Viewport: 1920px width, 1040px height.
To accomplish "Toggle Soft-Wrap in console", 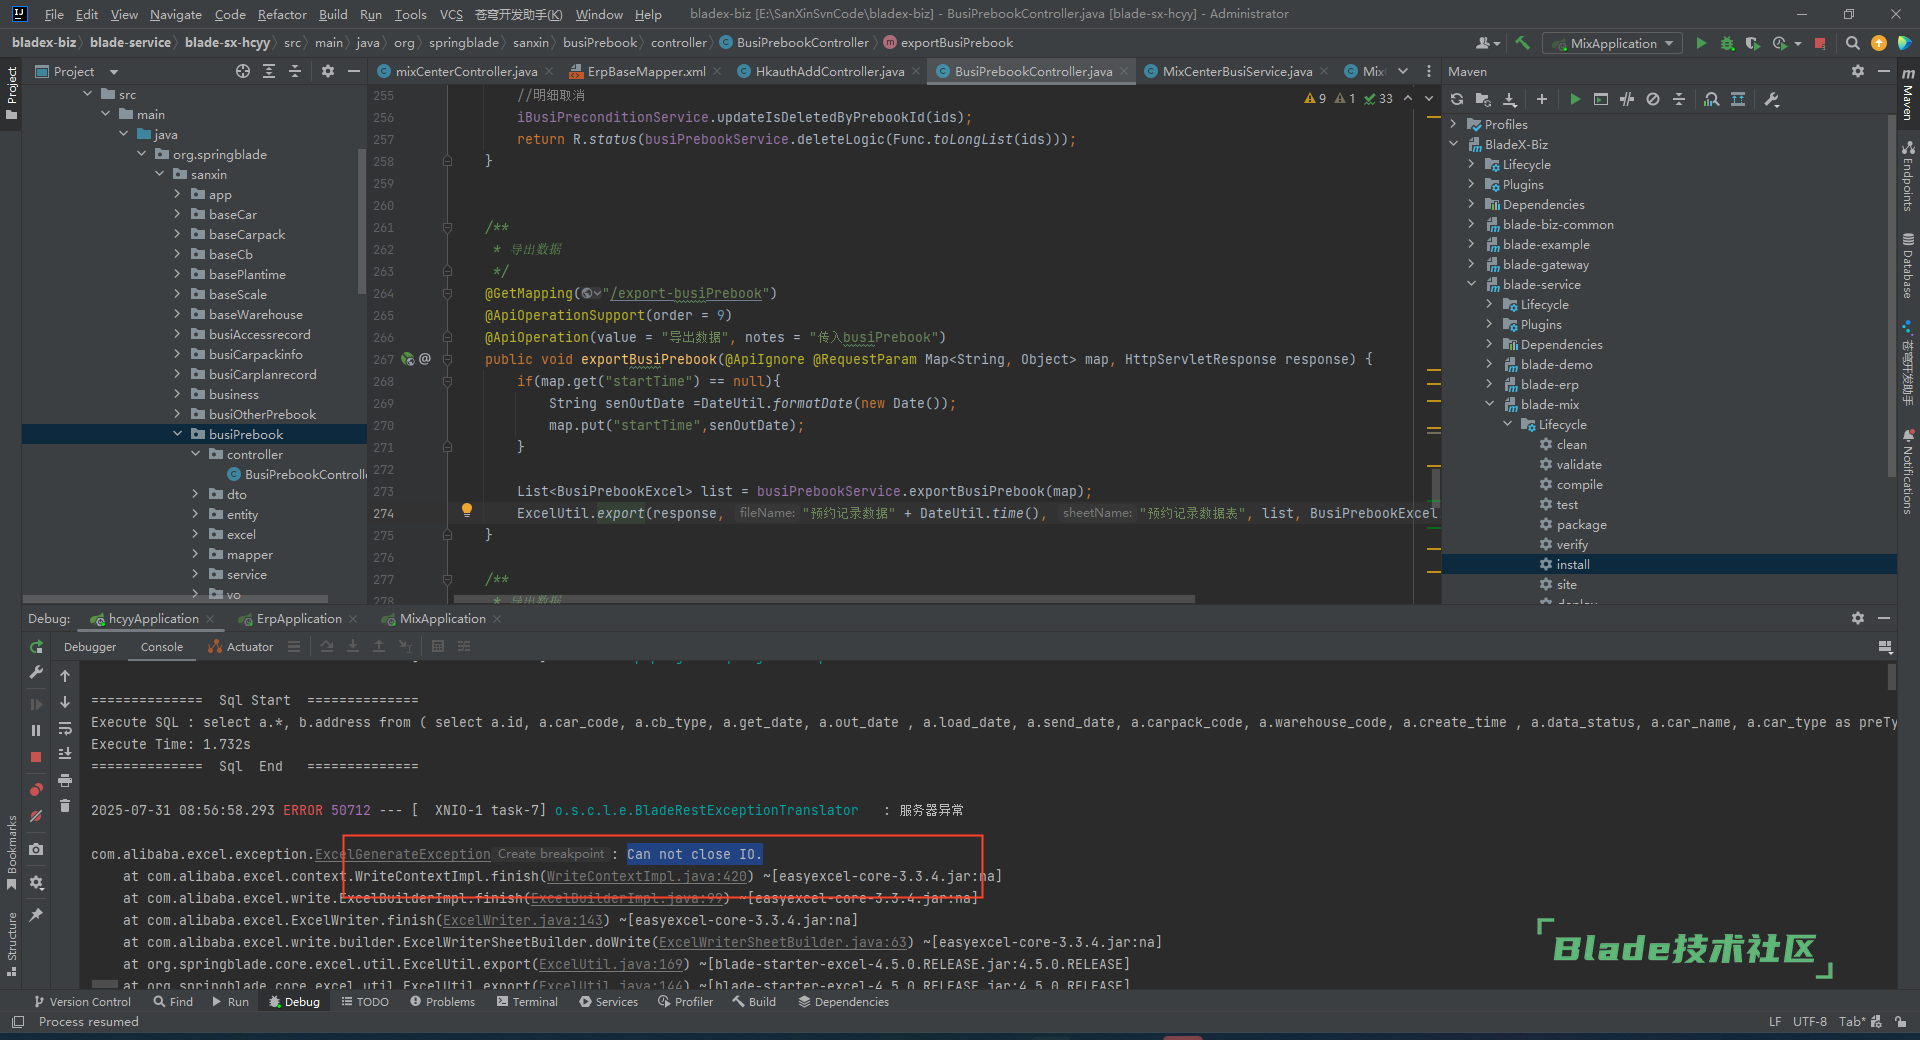I will [x=65, y=728].
